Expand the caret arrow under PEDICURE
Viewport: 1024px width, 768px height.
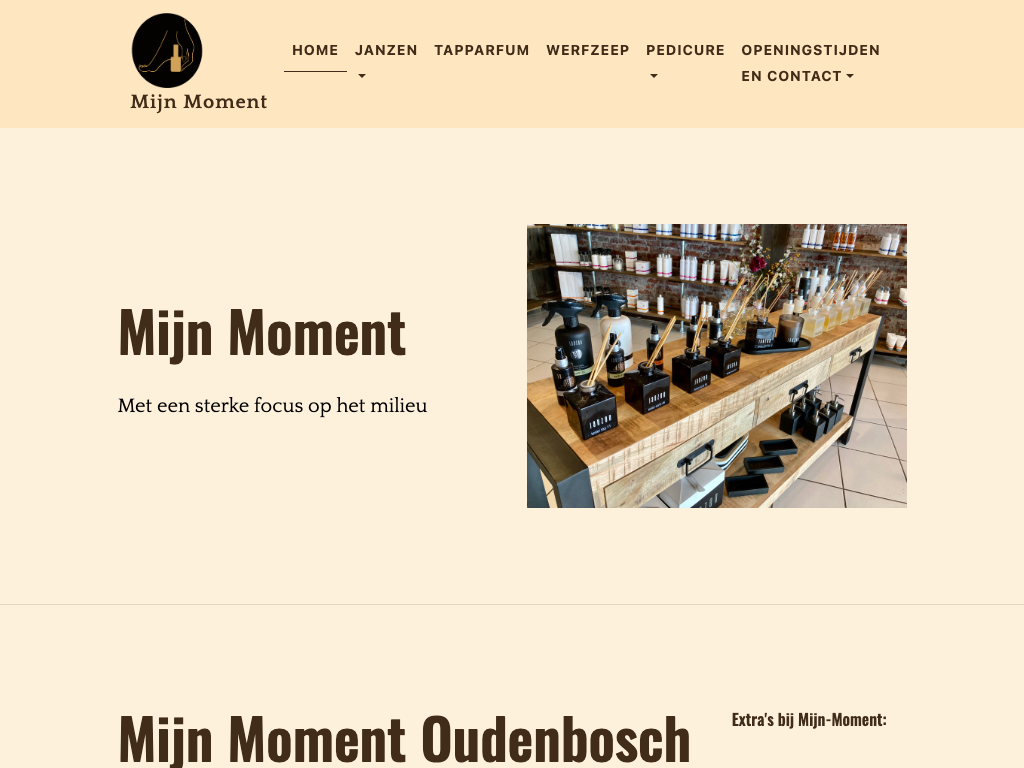coord(654,76)
